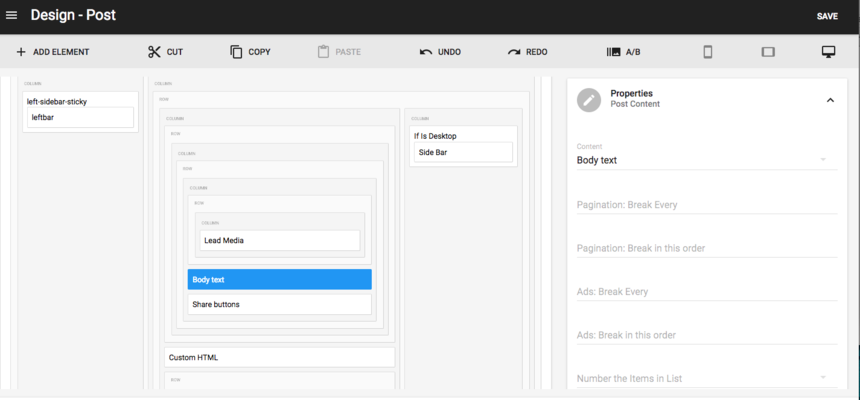860x400 pixels.
Task: Click the Cut scissors icon
Action: [154, 52]
